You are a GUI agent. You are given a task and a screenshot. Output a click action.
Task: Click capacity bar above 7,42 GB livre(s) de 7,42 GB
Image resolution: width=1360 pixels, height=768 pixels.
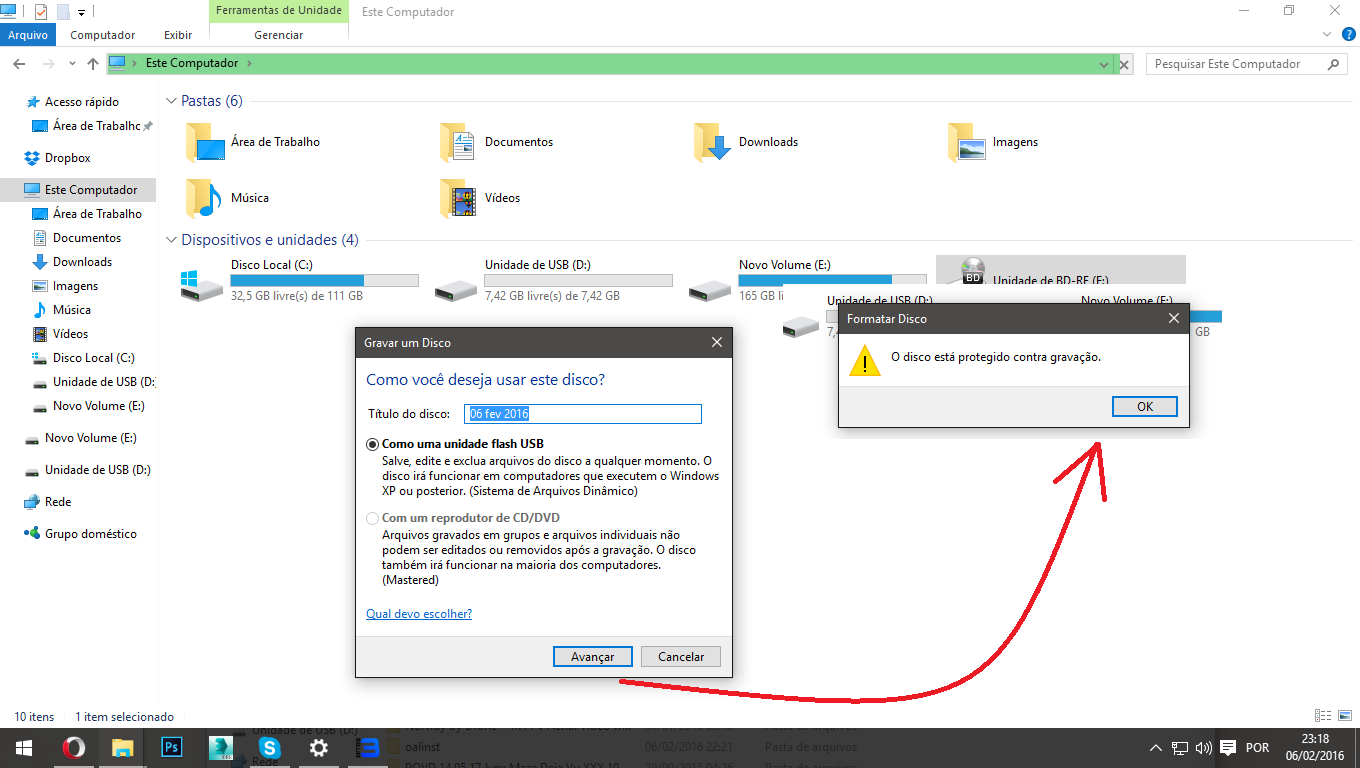tap(579, 281)
